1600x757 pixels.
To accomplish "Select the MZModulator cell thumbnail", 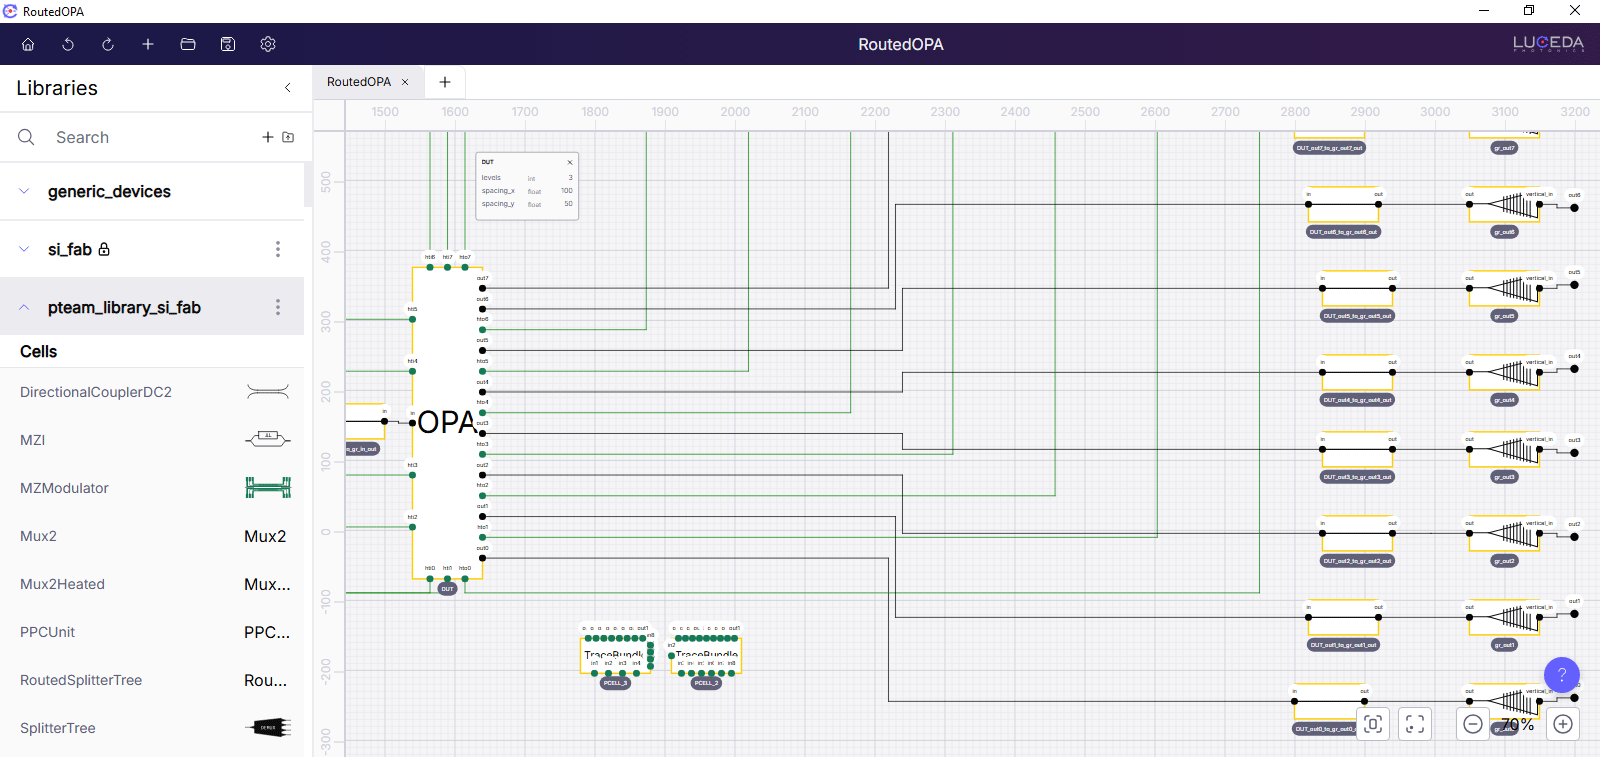I will click(x=268, y=488).
